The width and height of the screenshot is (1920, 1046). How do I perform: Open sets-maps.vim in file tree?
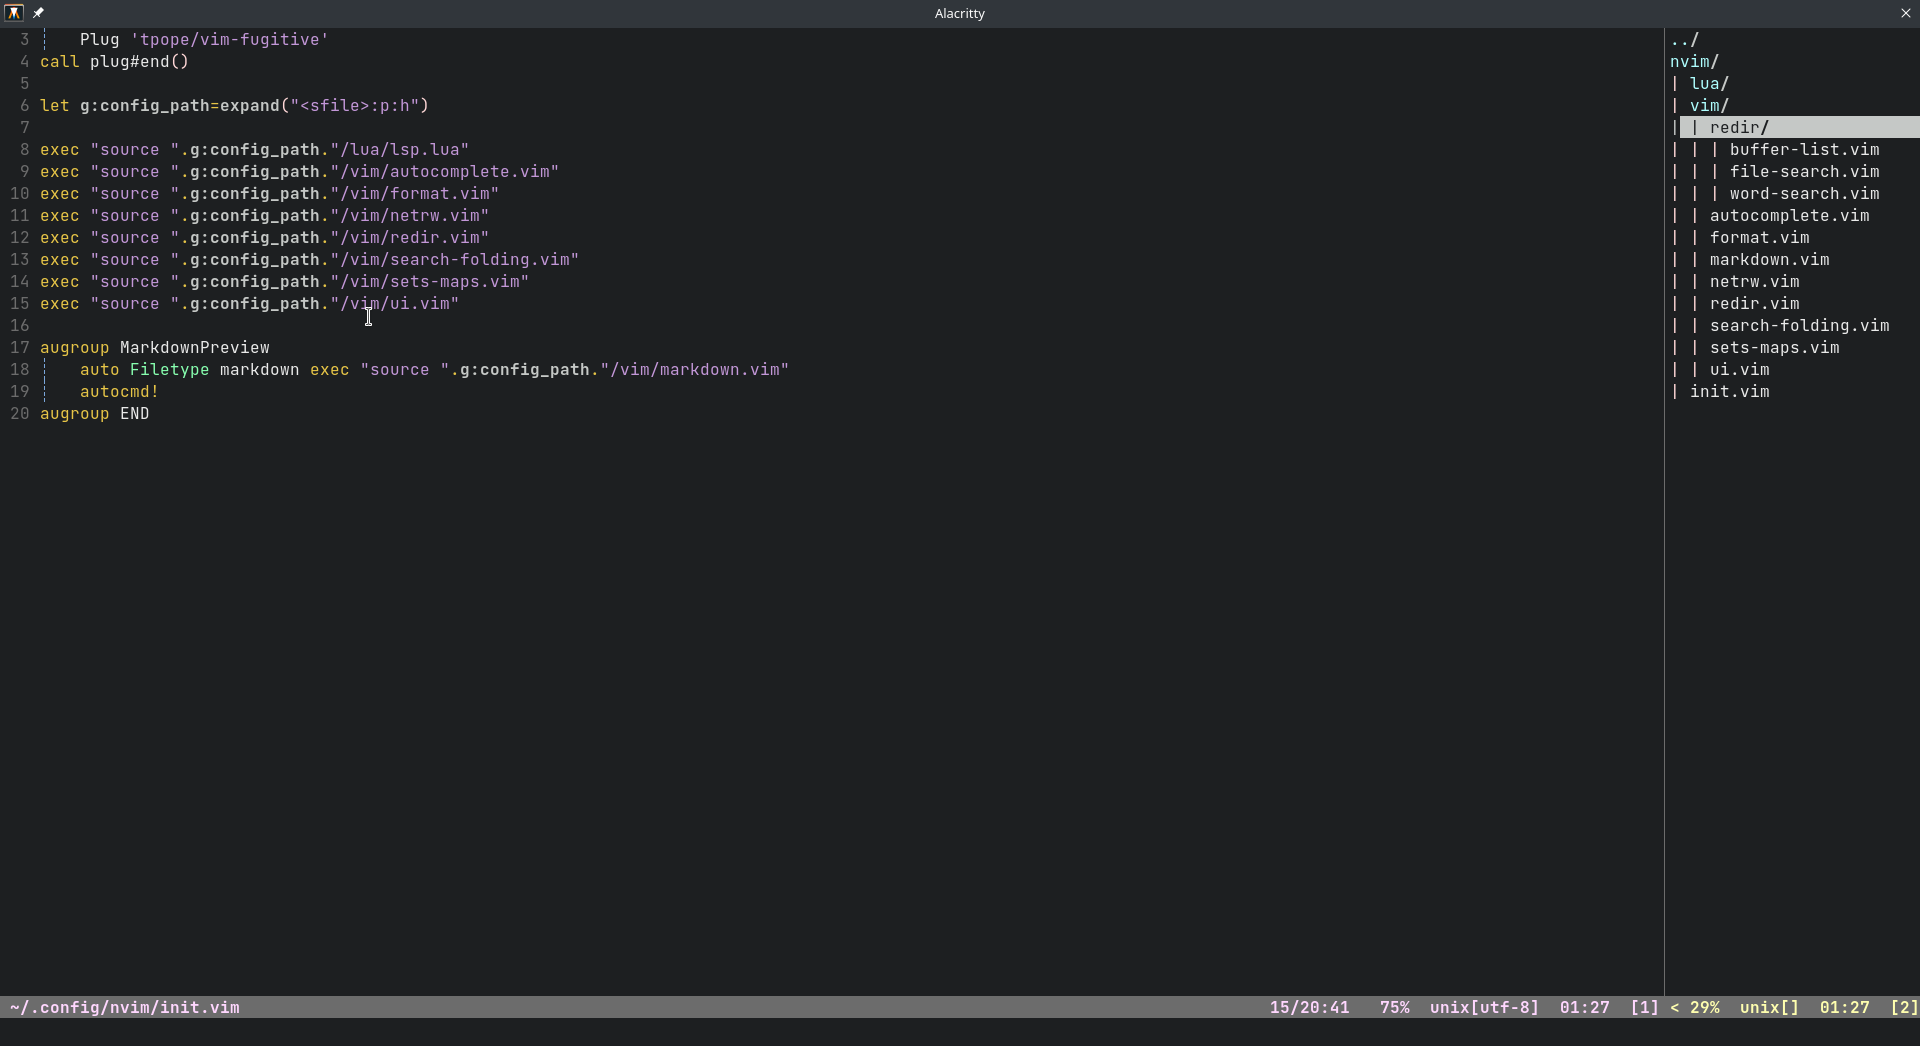coord(1774,348)
